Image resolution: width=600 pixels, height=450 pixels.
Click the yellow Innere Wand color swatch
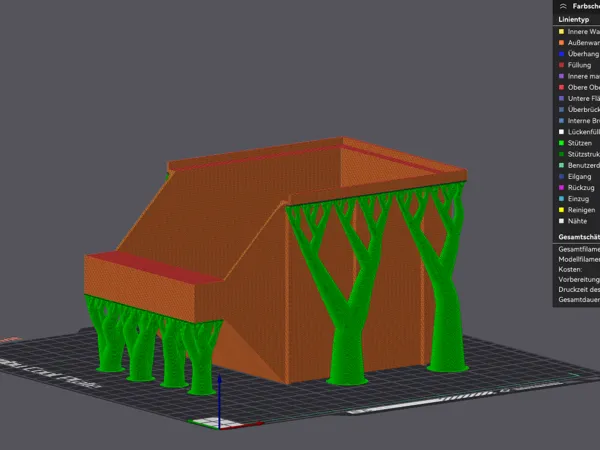(x=561, y=31)
